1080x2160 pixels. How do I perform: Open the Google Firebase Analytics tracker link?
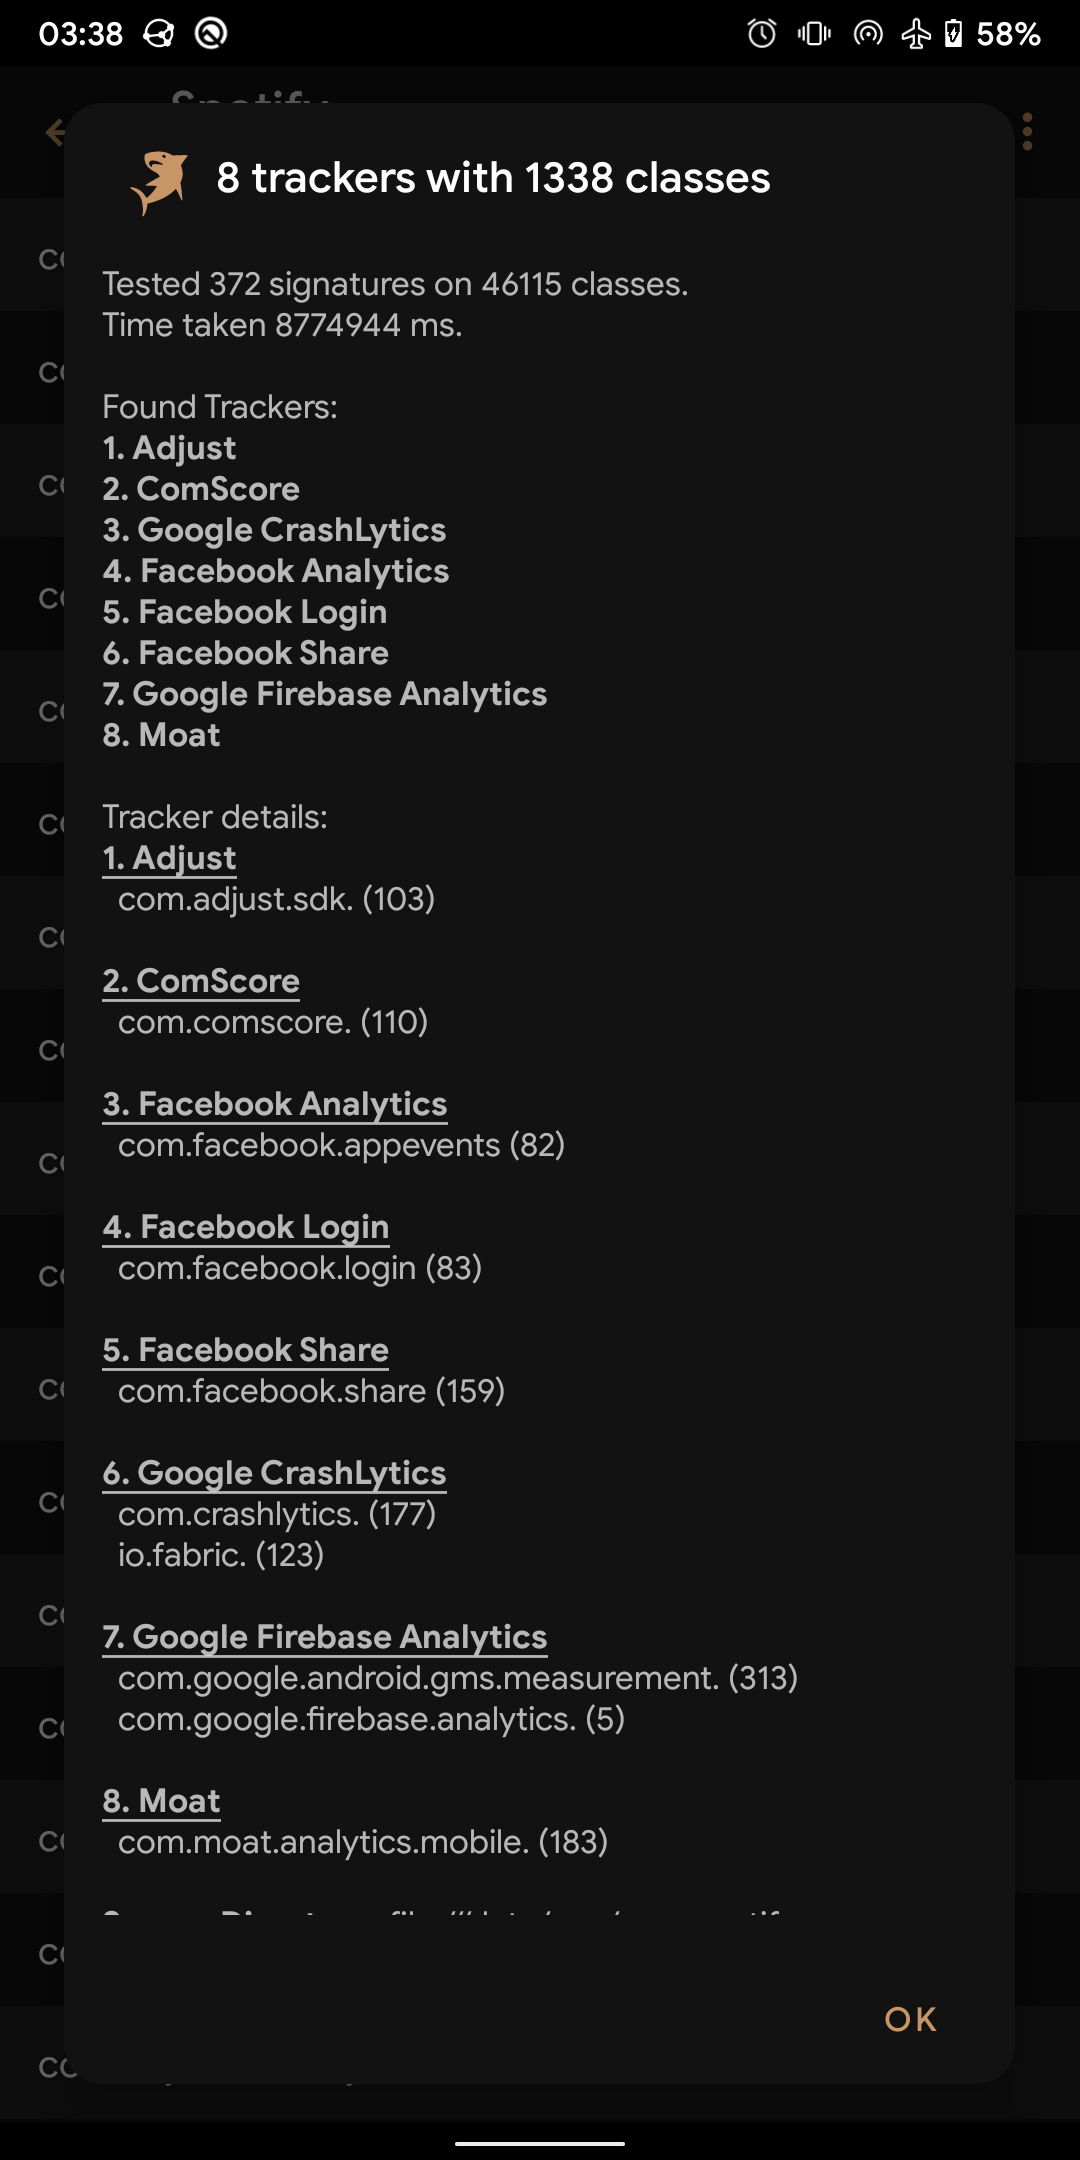tap(324, 1637)
